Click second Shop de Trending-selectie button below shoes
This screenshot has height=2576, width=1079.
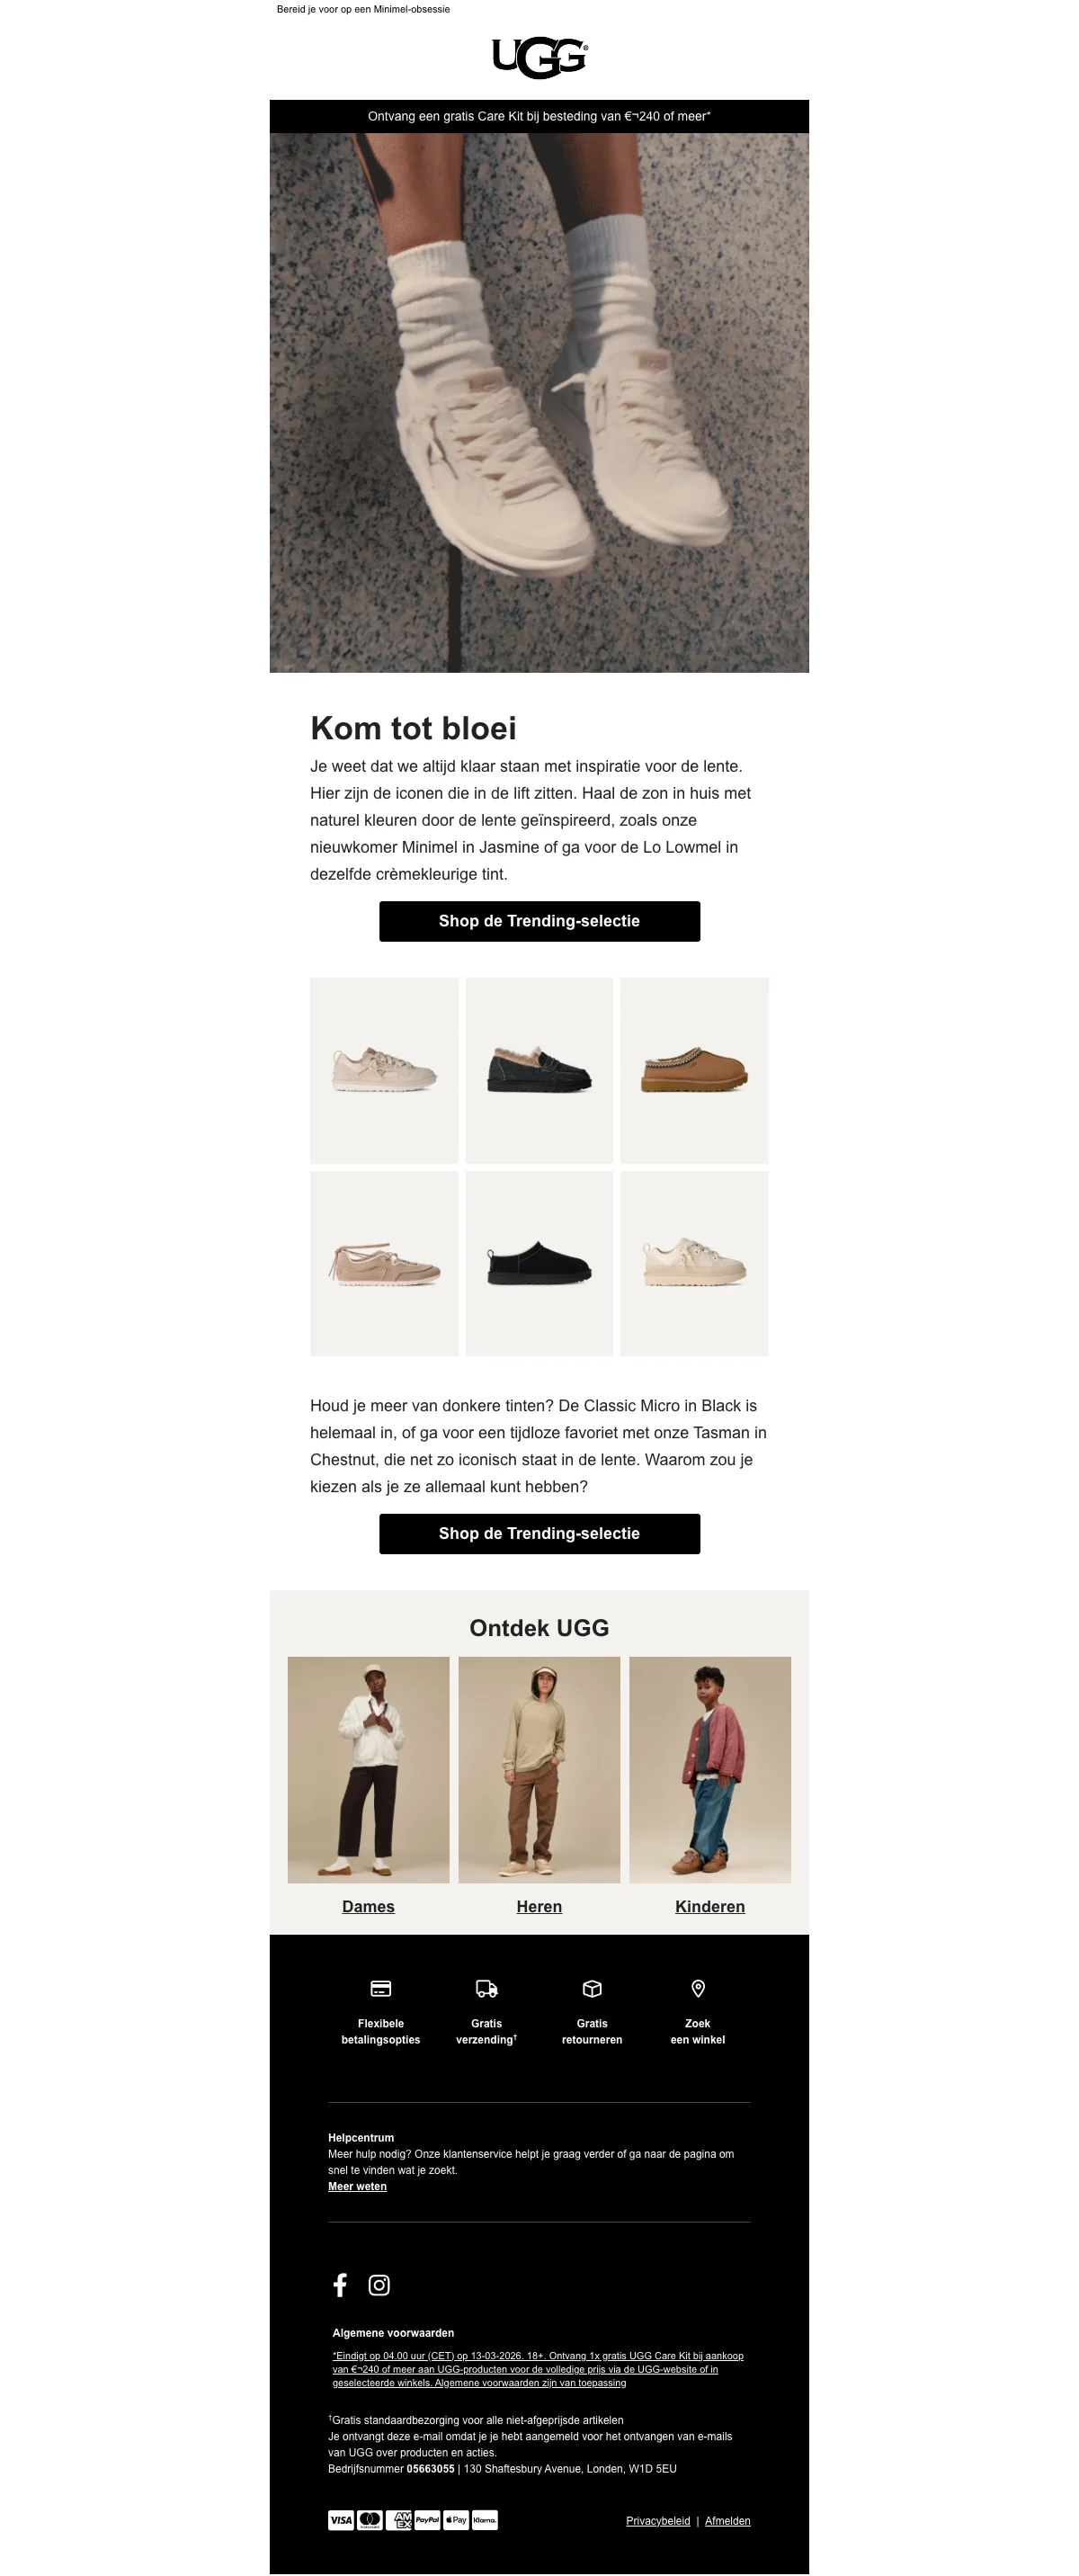(x=539, y=1533)
